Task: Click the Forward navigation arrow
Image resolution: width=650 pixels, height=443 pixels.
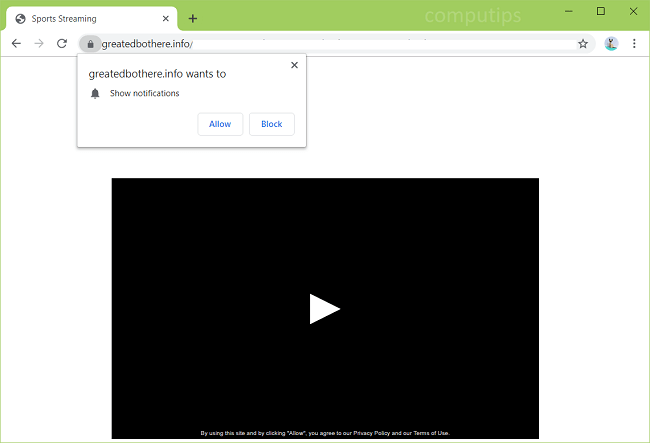Action: point(39,44)
